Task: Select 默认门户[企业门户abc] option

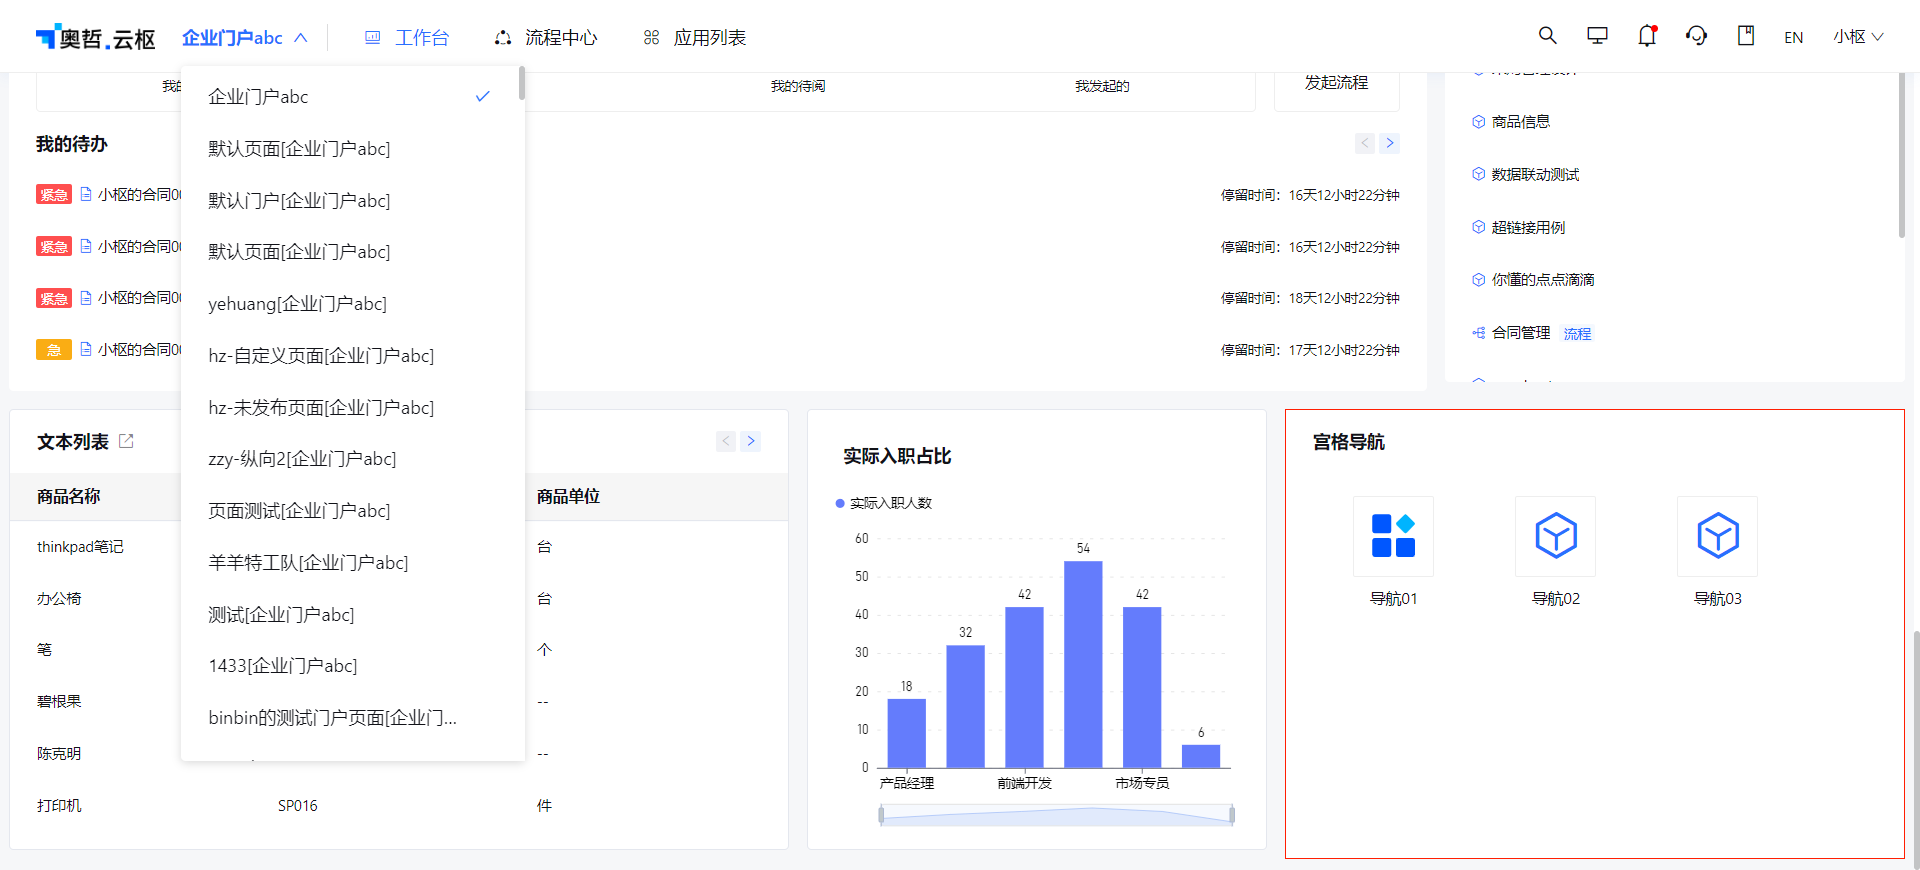Action: coord(352,200)
